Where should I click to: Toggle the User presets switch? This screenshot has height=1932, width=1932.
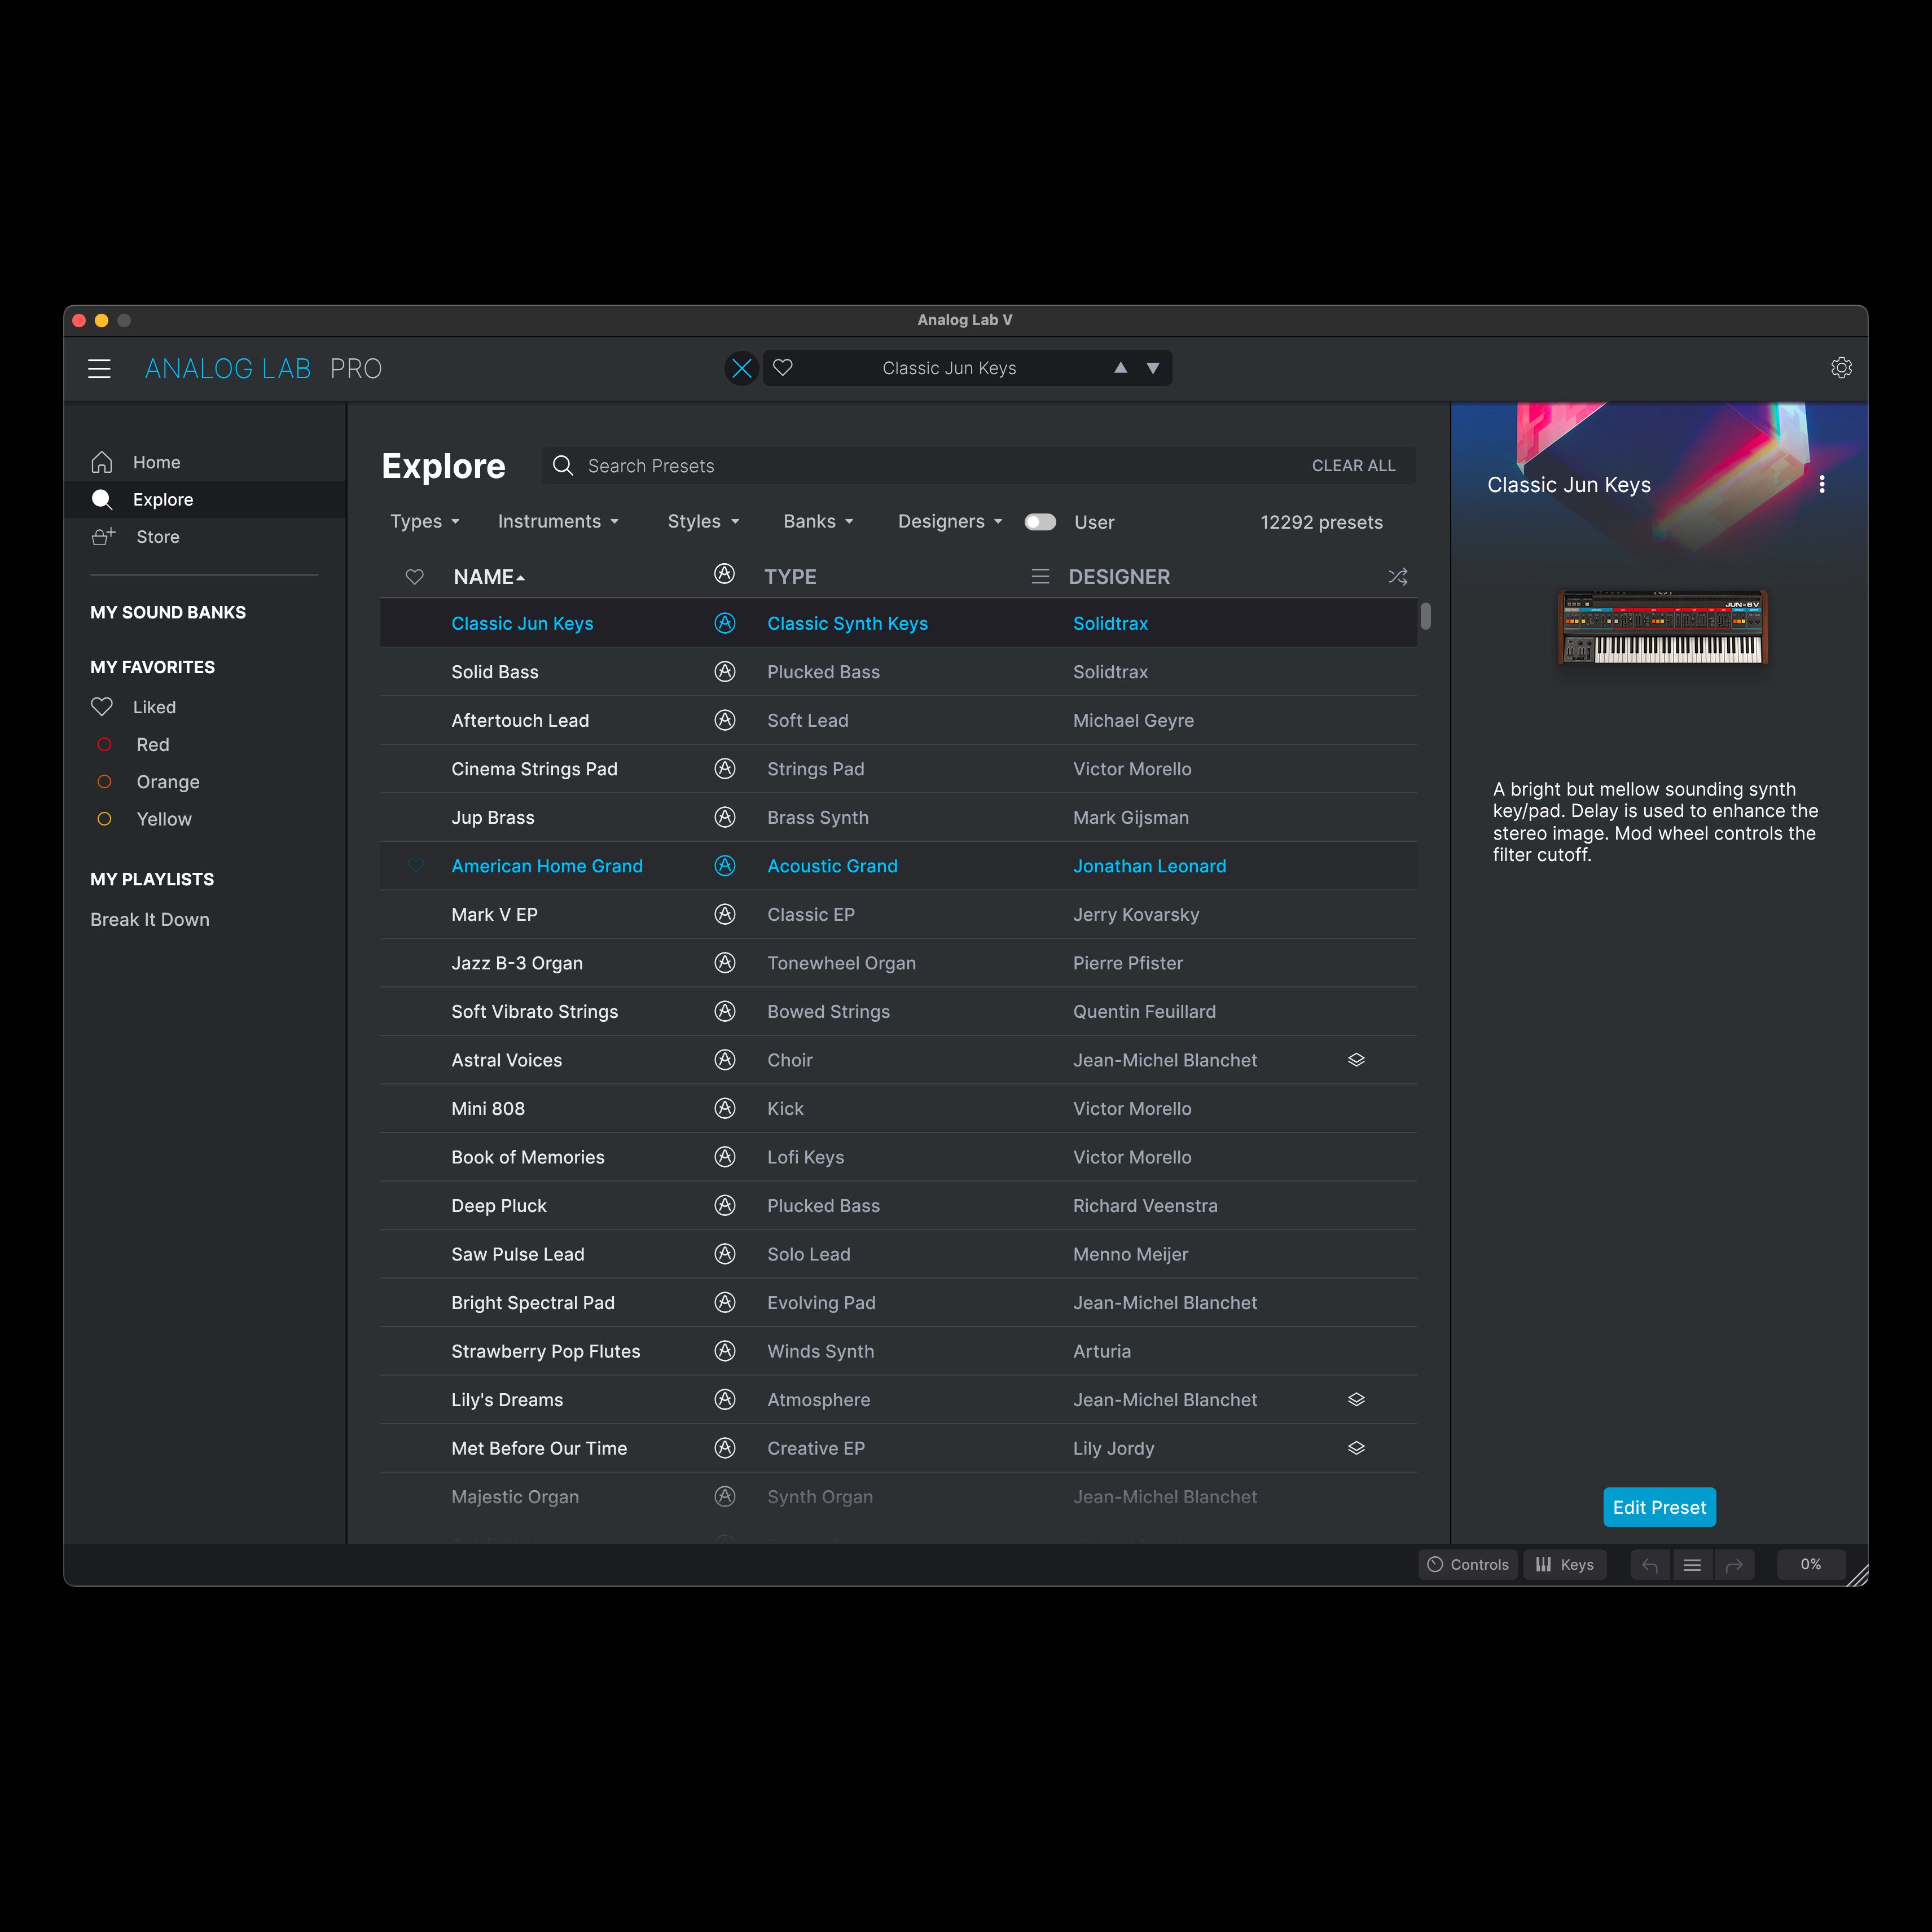pos(1040,522)
